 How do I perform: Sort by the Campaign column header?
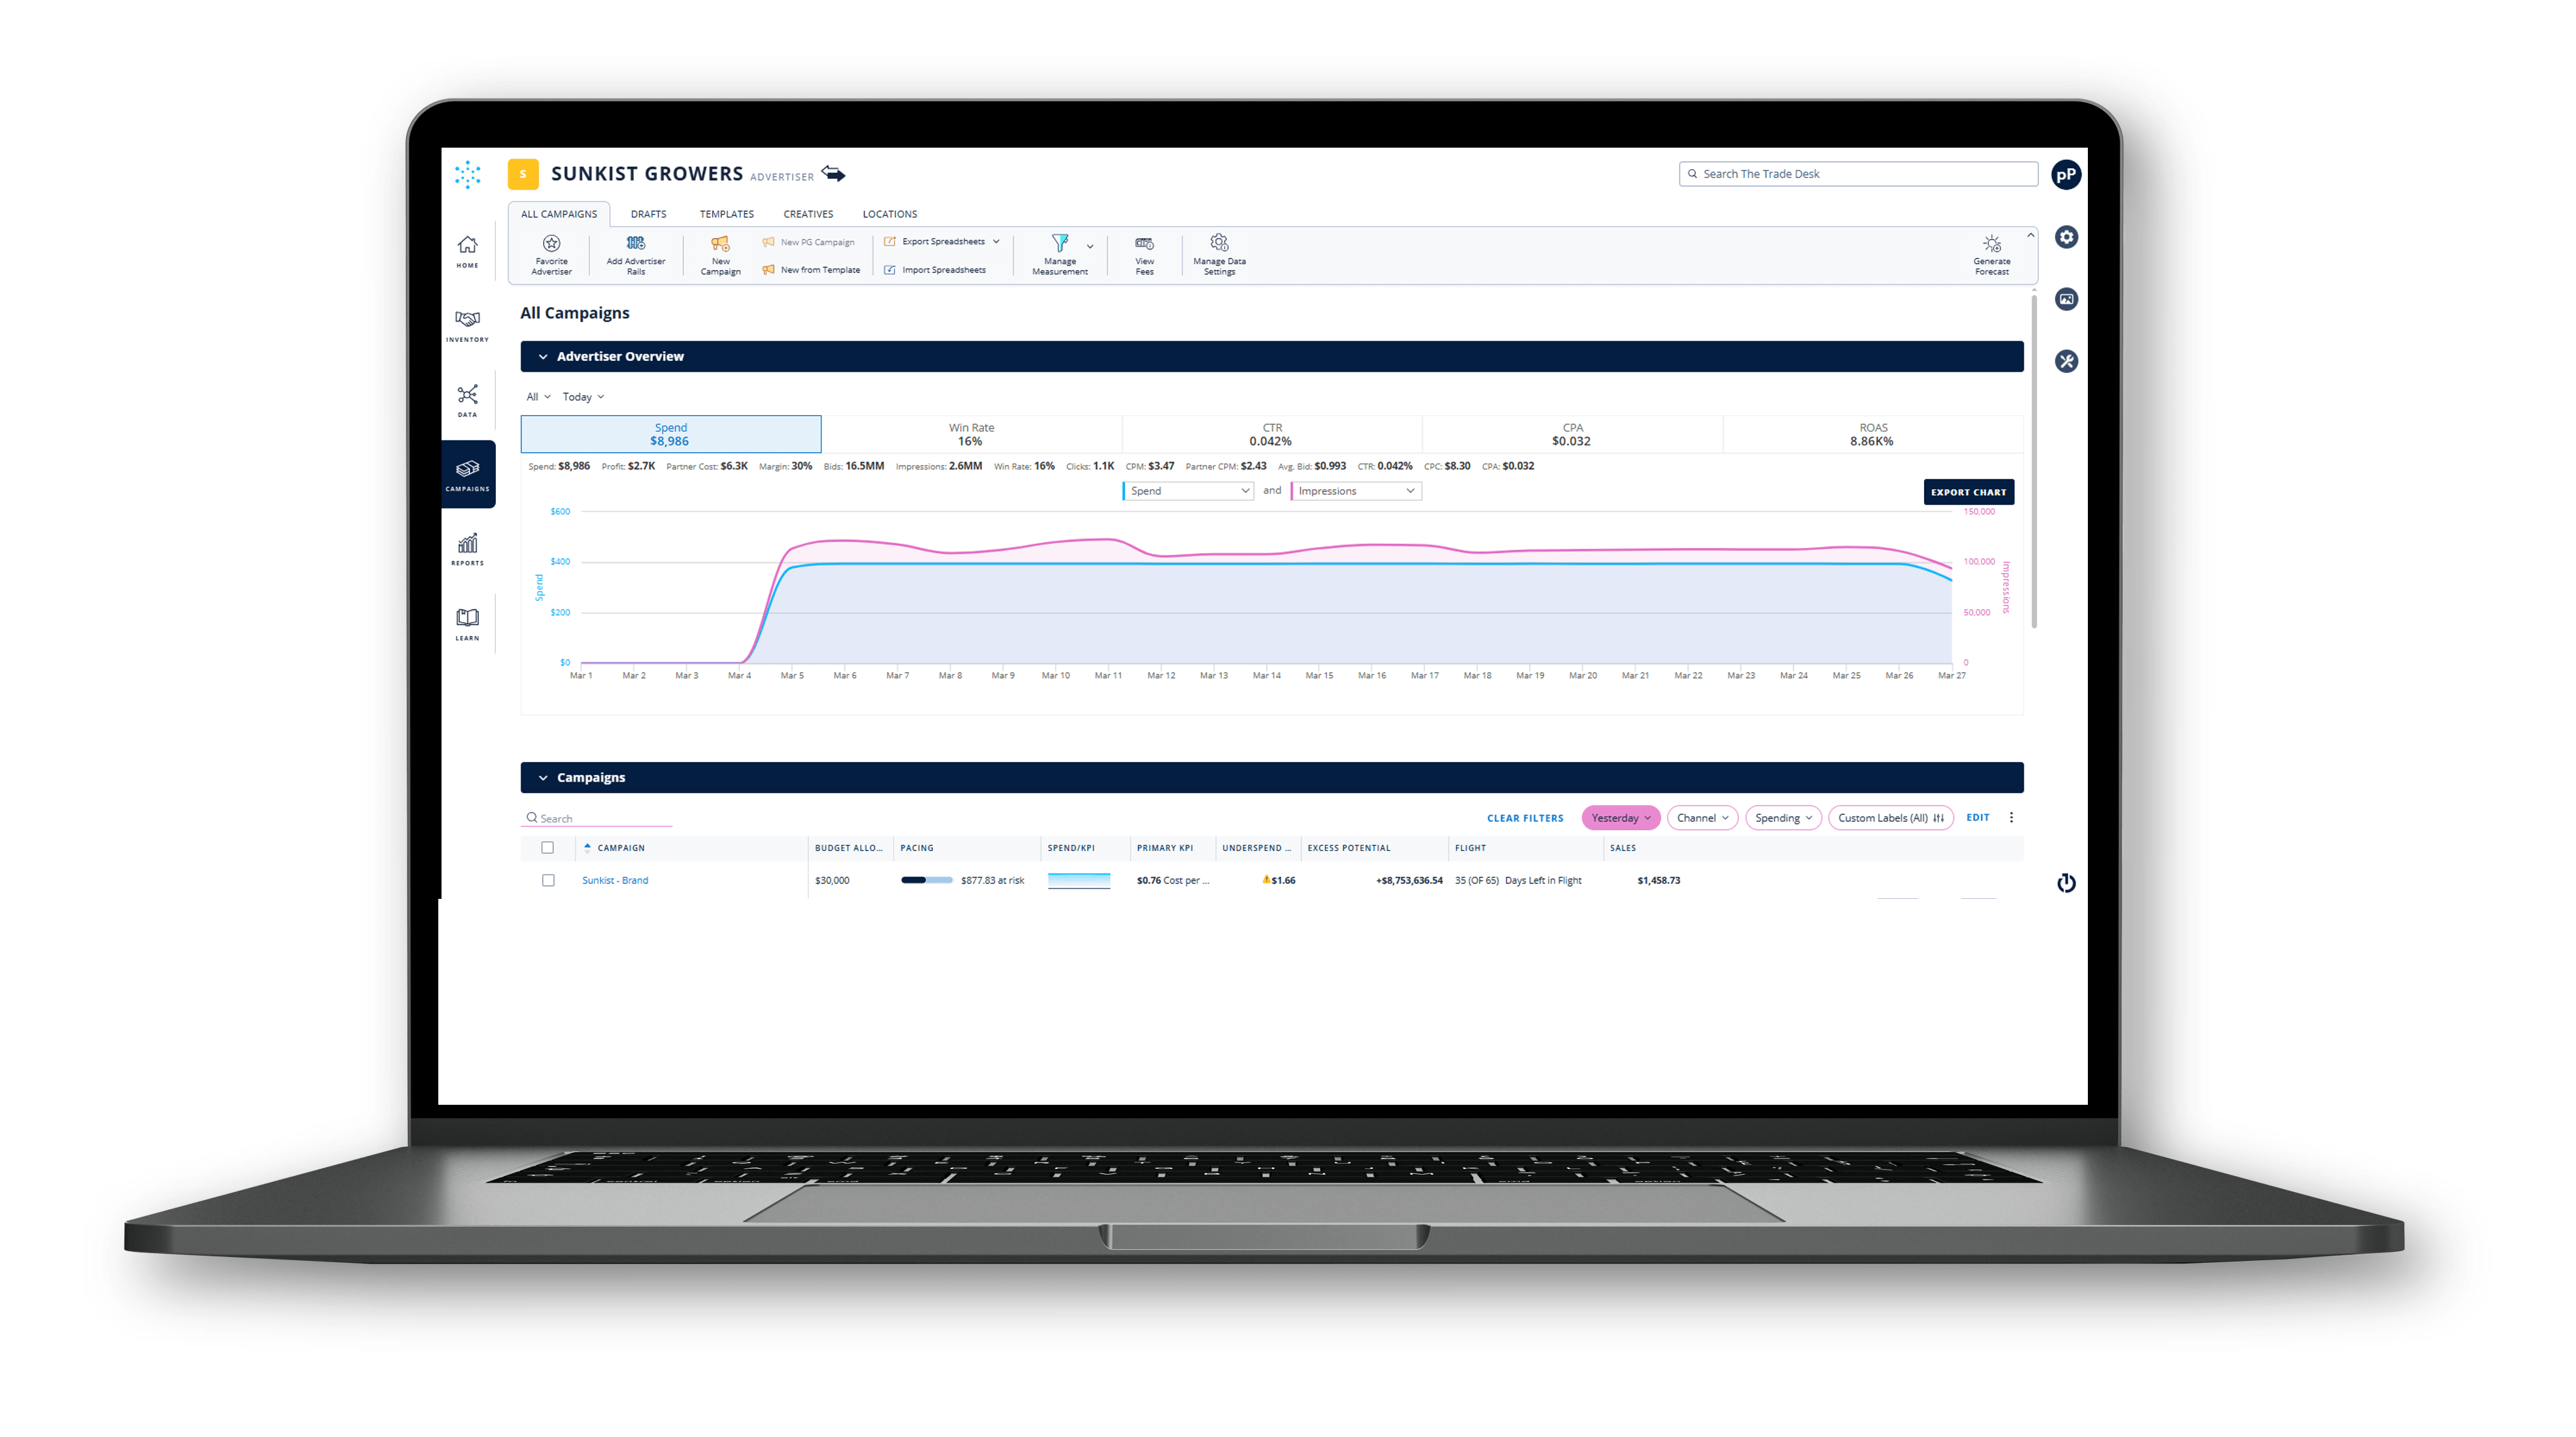(621, 848)
